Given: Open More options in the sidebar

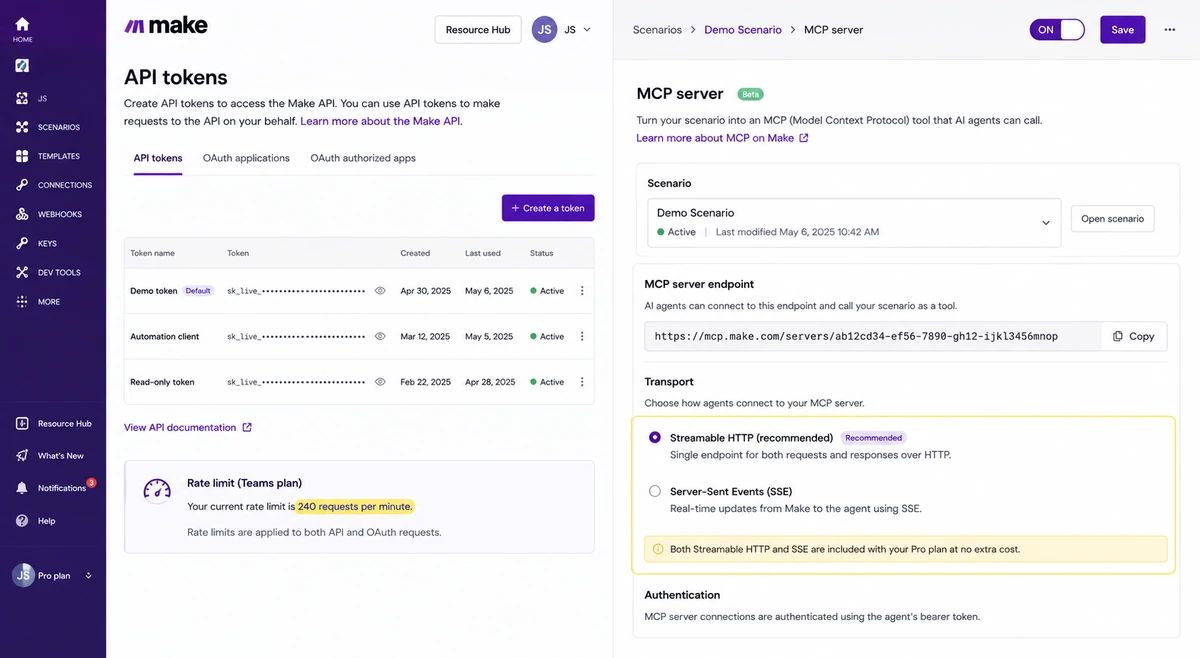Looking at the screenshot, I should click(37, 301).
